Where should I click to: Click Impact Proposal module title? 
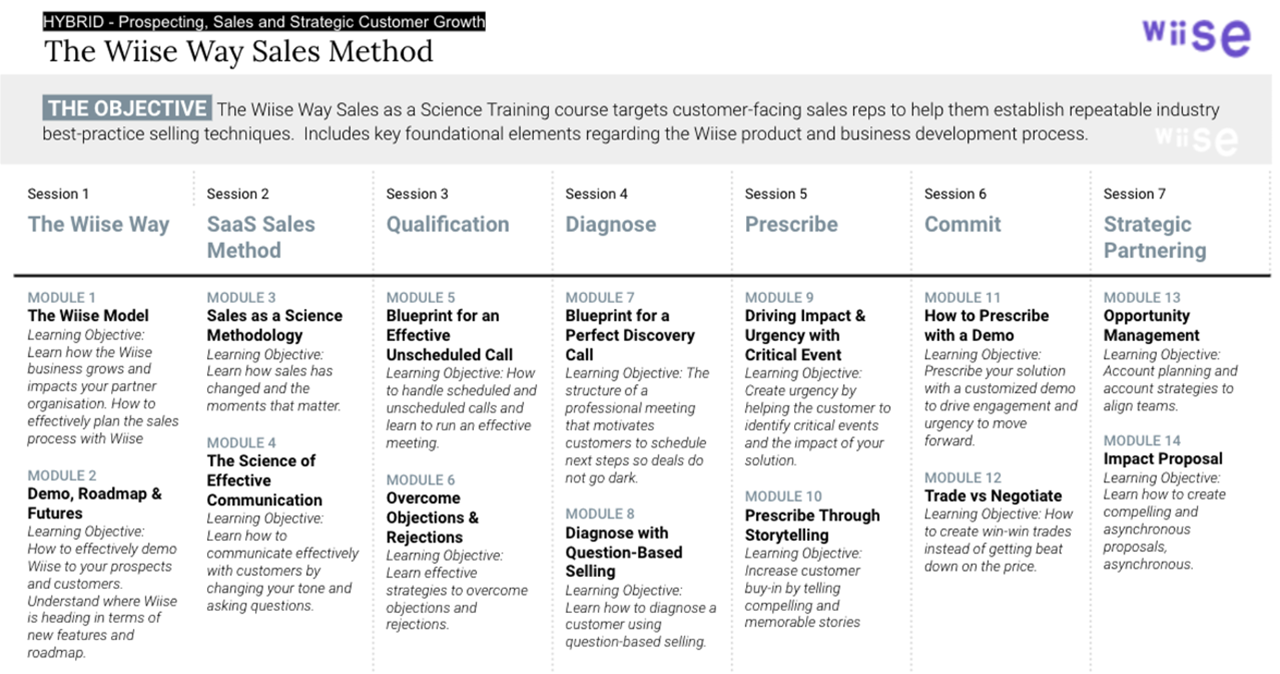[1163, 459]
